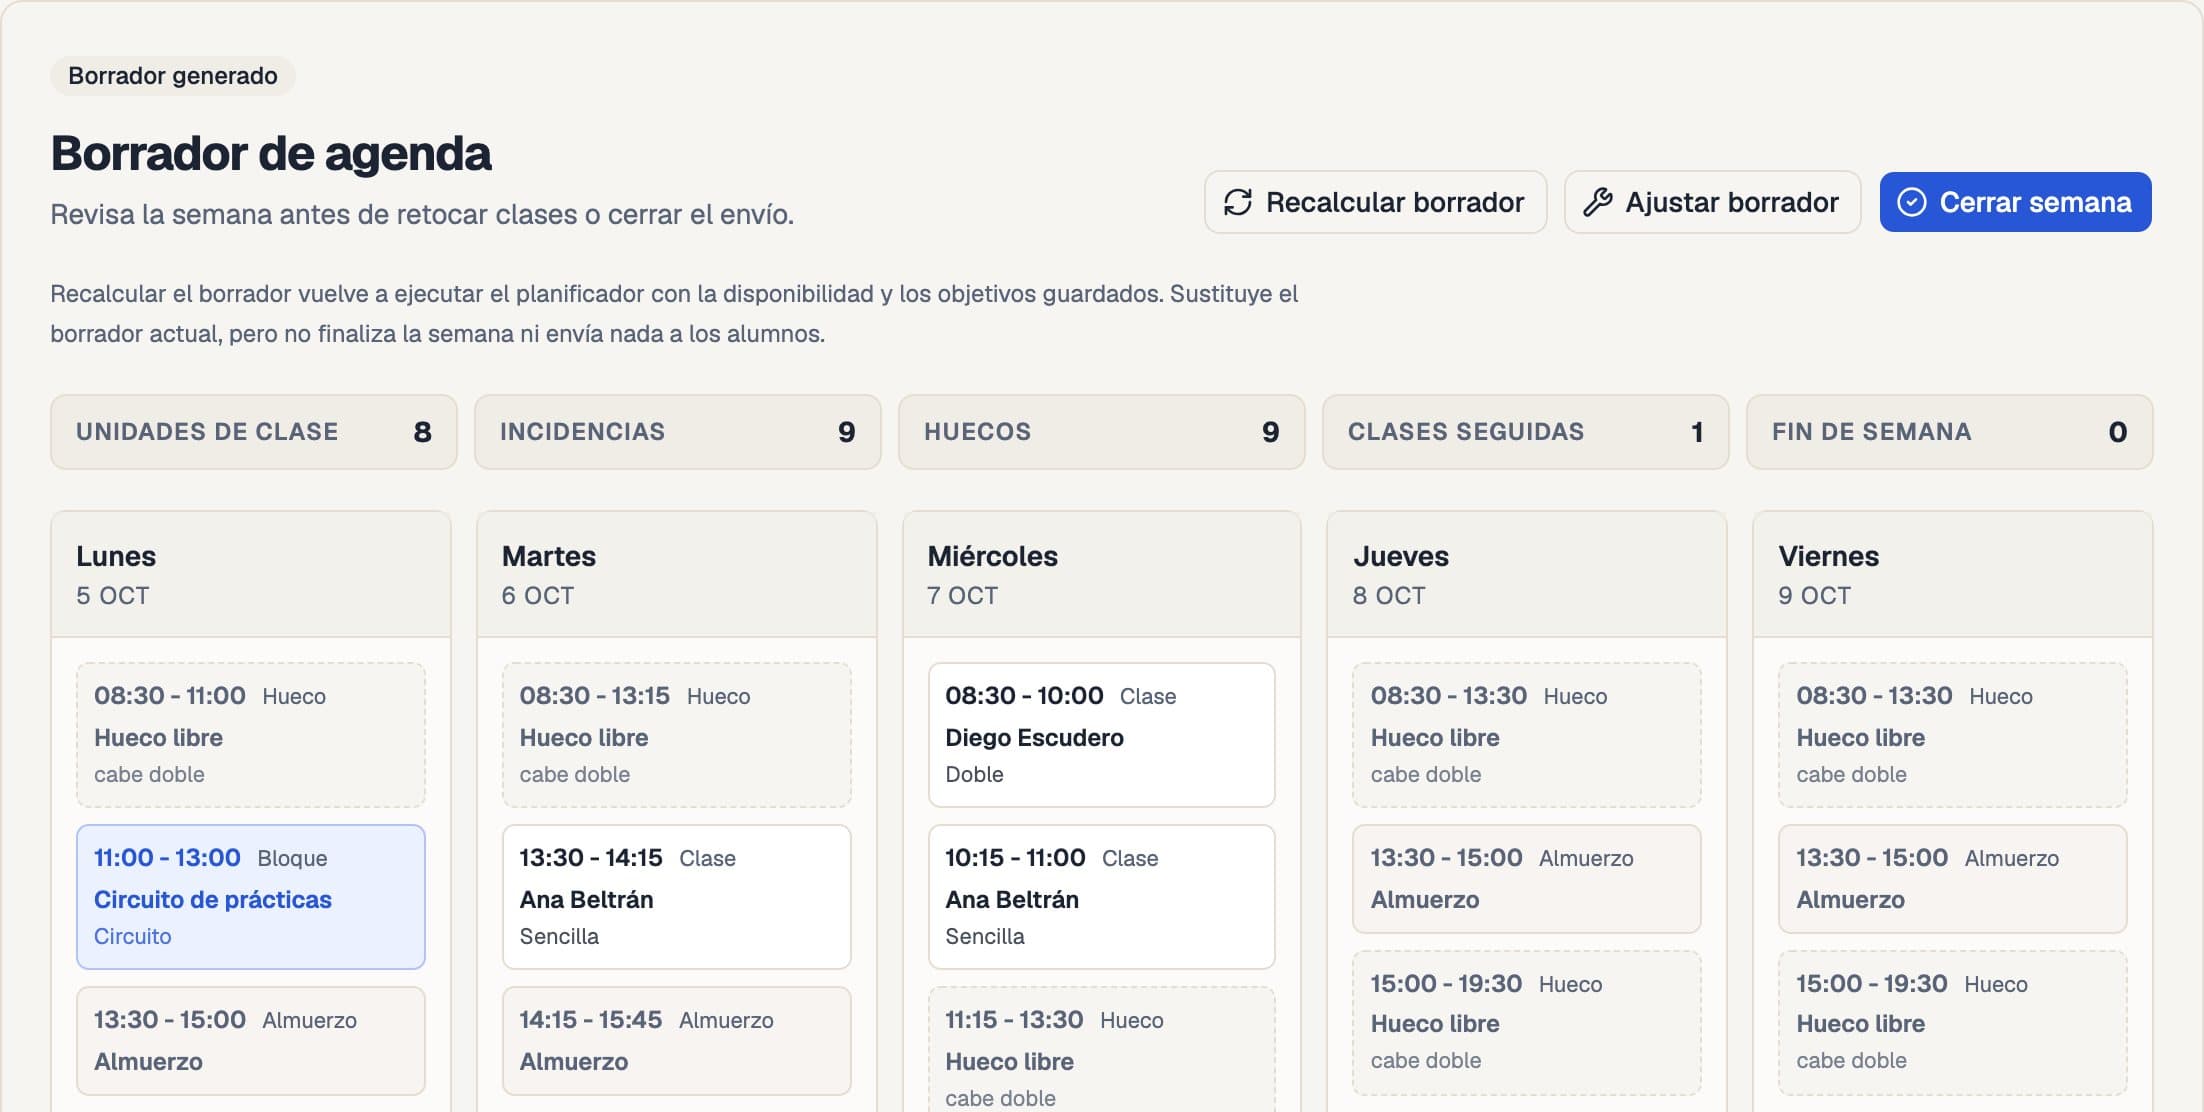Select Miércoles 11:15 - 13:30 Hueco libre card
Screen dimensions: 2204x1112
click(x=1102, y=1050)
